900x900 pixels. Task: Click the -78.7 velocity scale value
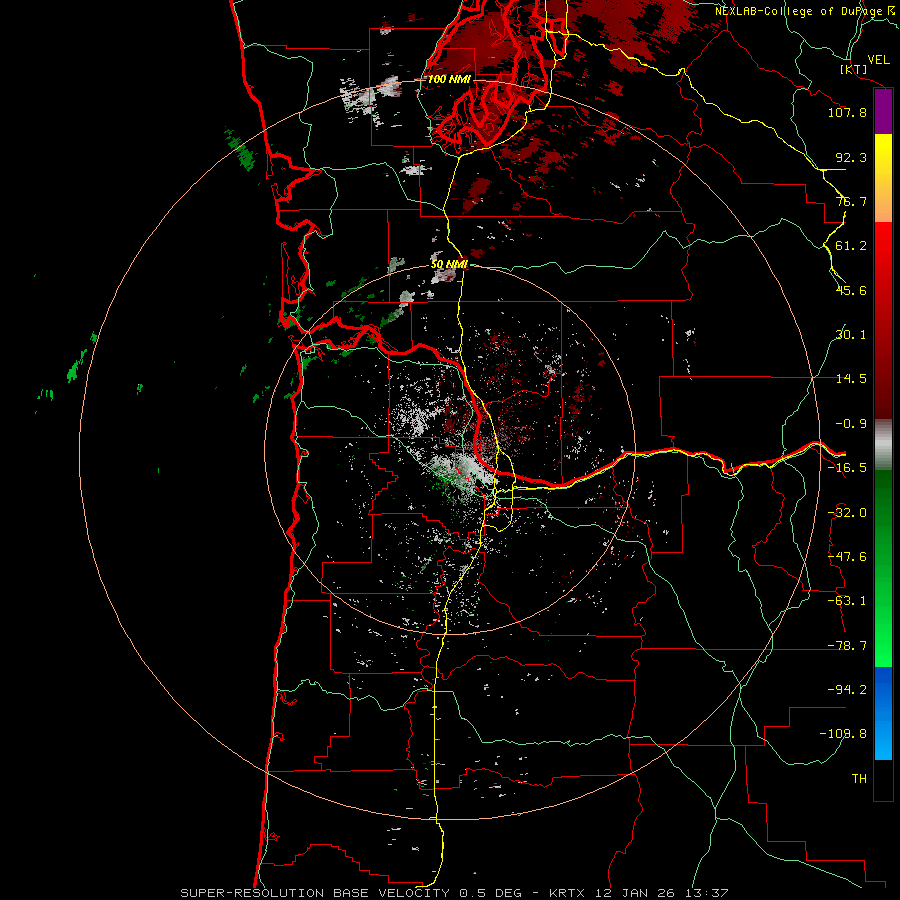[847, 646]
